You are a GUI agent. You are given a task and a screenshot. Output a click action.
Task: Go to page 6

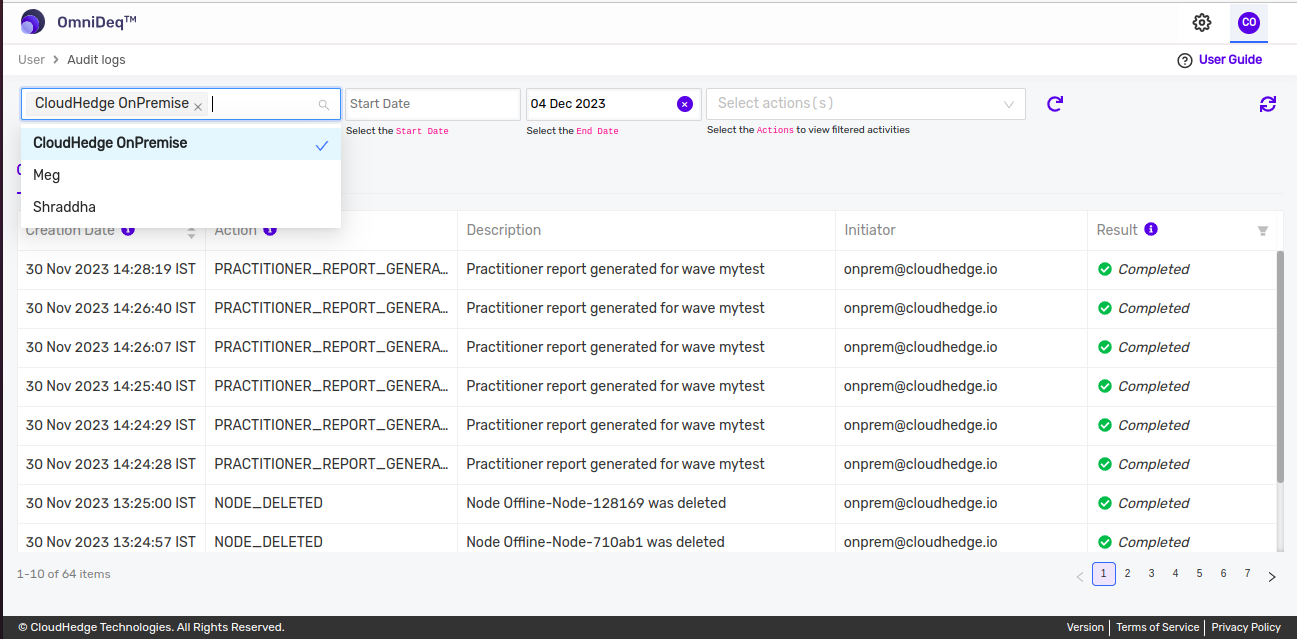(1223, 574)
